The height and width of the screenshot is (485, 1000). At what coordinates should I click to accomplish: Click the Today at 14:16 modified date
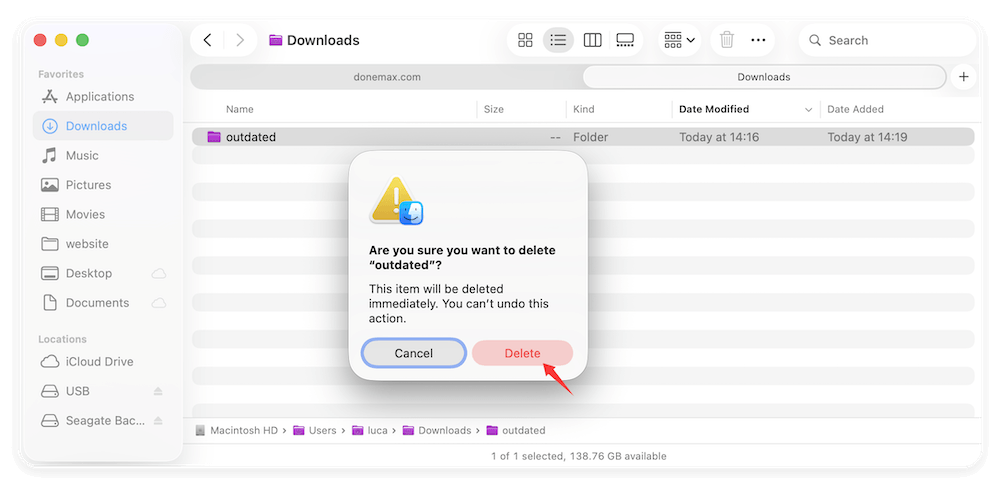[x=719, y=137]
